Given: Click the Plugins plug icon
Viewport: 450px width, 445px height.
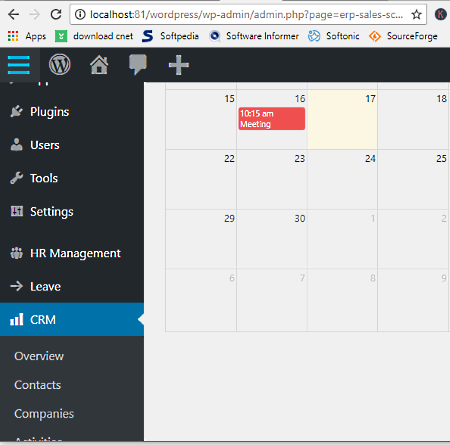Looking at the screenshot, I should pyautogui.click(x=17, y=112).
